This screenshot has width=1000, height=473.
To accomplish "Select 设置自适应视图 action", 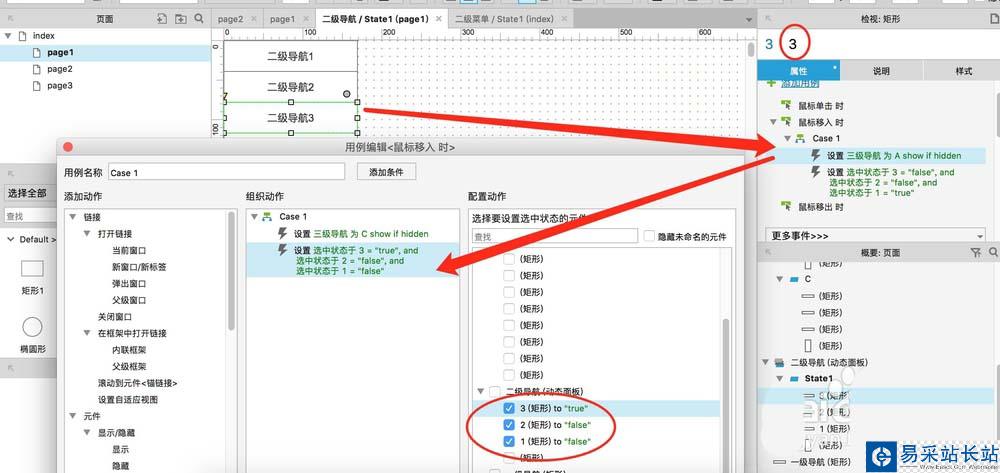I will (x=128, y=399).
